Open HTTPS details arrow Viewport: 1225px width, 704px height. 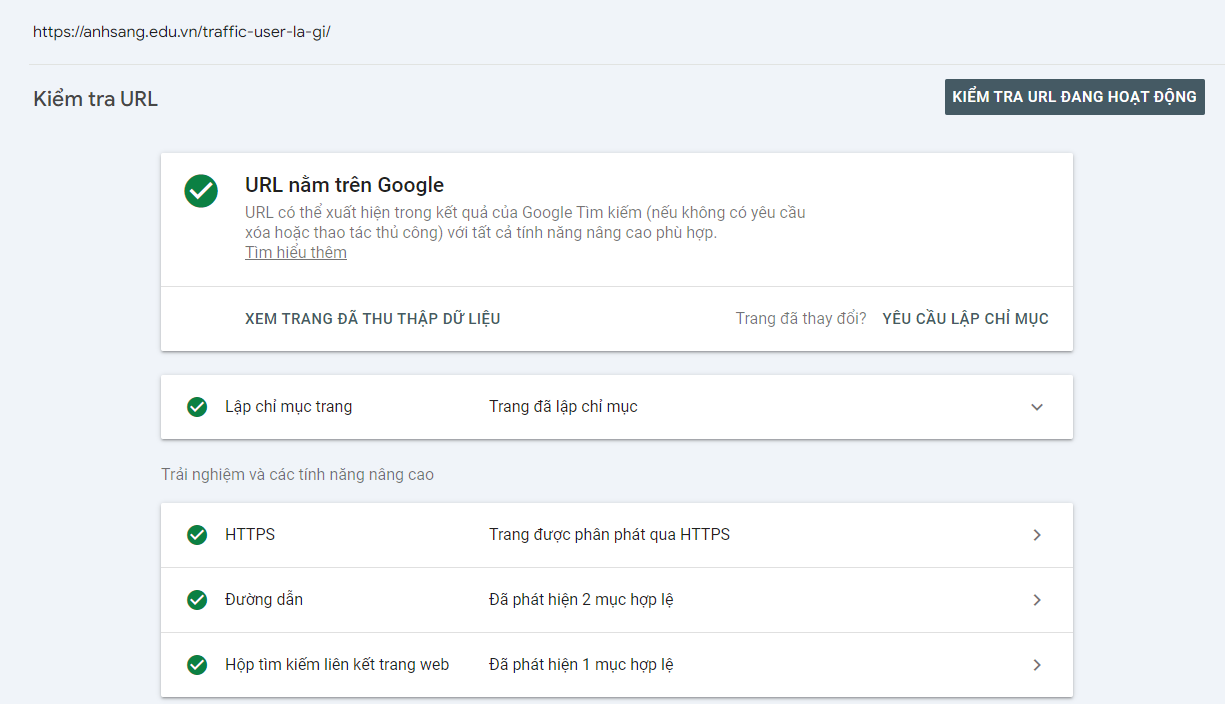(x=1037, y=535)
